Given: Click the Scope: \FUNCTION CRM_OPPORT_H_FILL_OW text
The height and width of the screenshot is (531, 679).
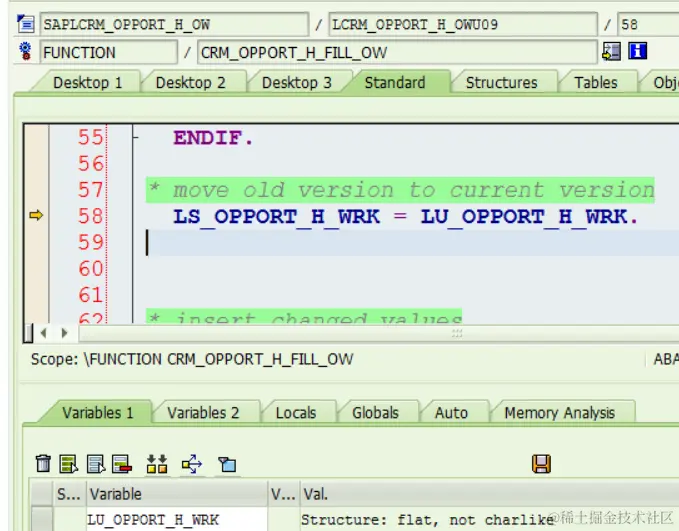Looking at the screenshot, I should (x=192, y=359).
